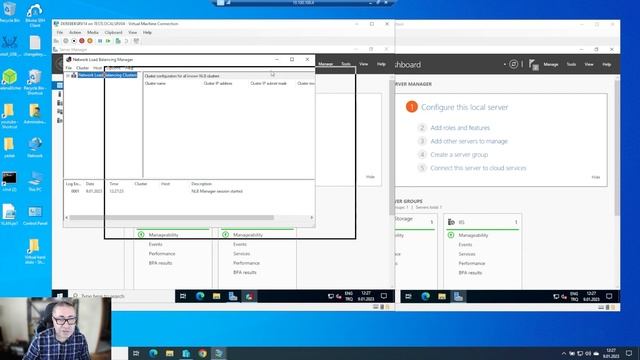Open Server Manager in the right VM taskbar

pos(458,296)
